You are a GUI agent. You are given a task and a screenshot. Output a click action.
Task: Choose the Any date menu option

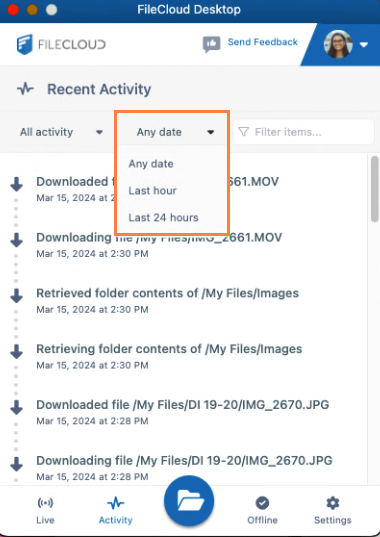click(151, 164)
